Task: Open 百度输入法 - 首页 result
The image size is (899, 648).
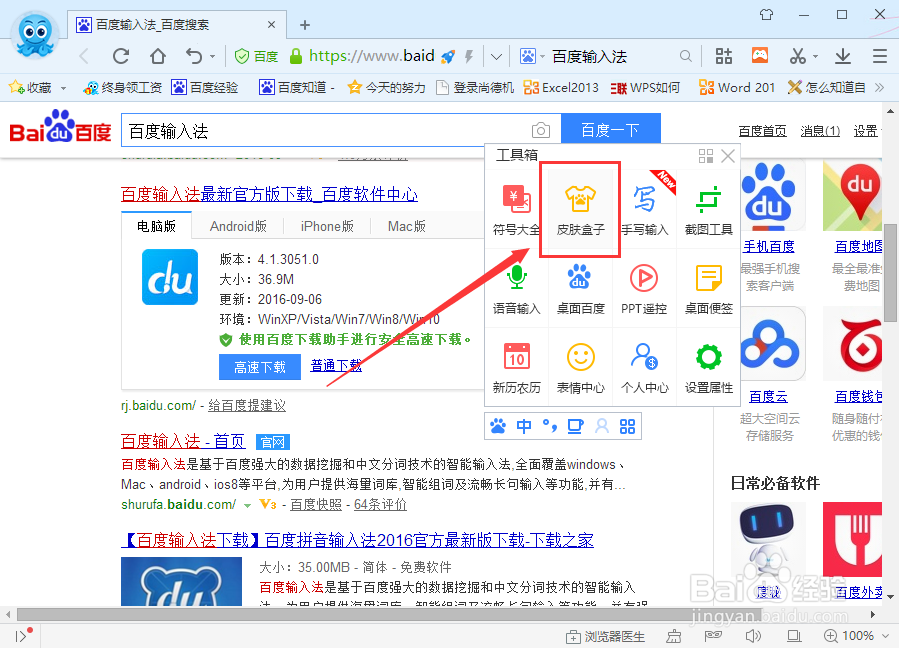Action: (x=183, y=441)
